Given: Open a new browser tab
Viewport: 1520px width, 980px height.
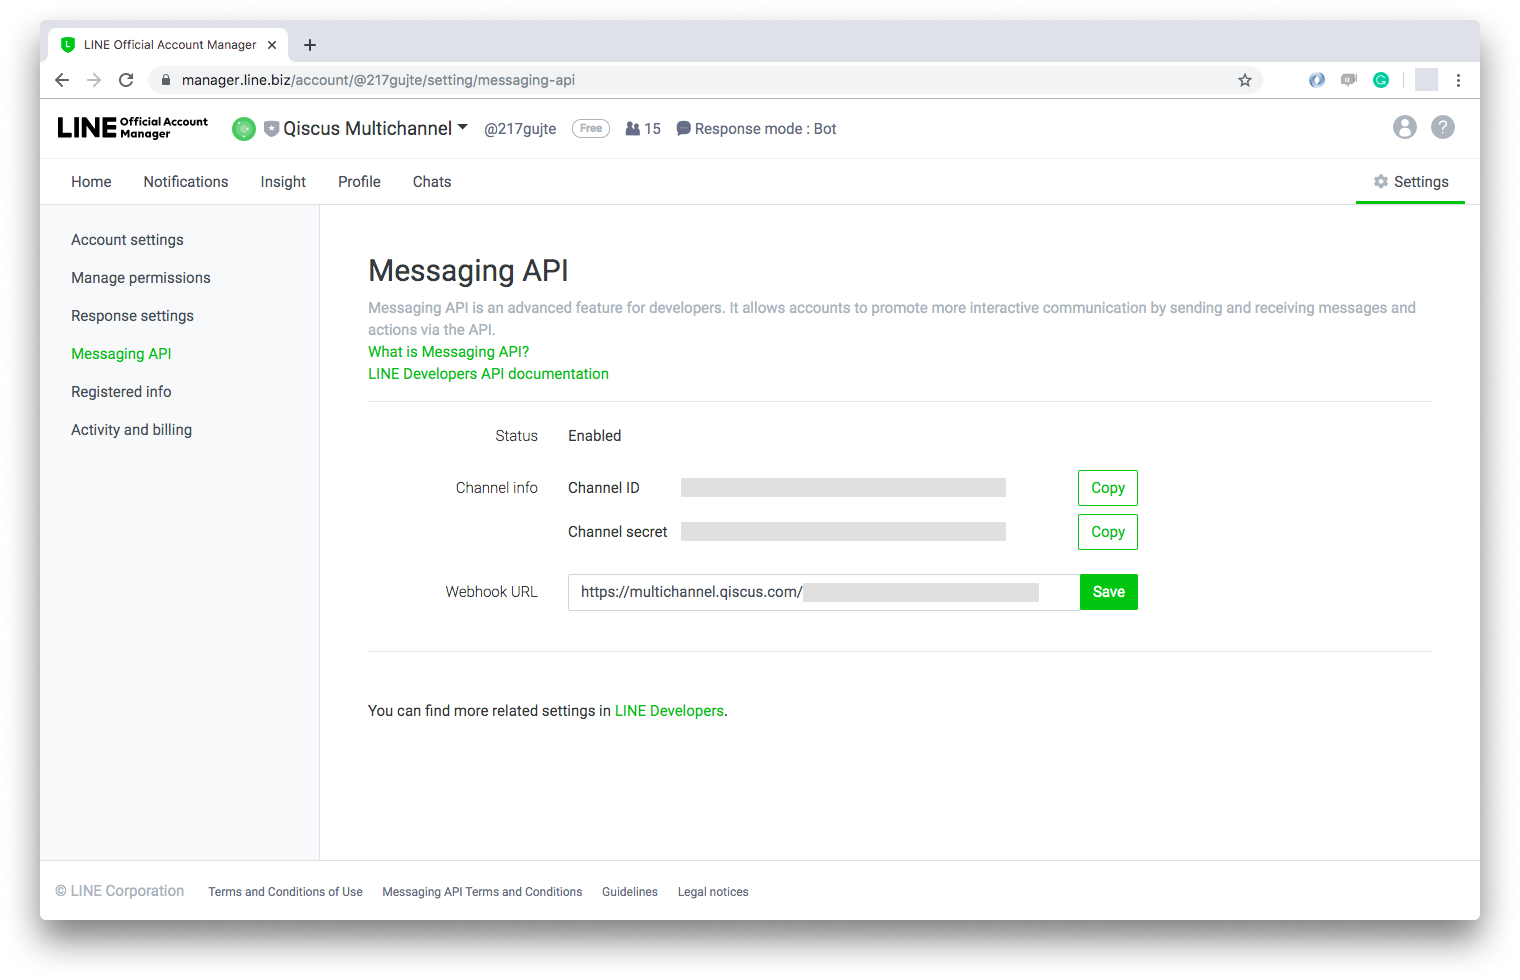Looking at the screenshot, I should 310,45.
